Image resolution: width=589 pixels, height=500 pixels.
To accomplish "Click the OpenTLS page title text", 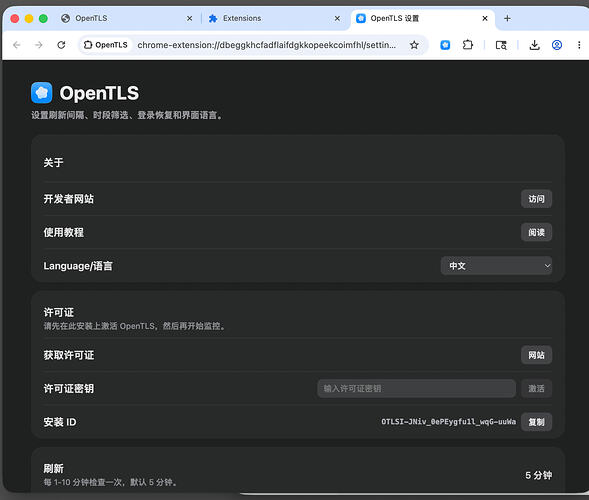I will click(99, 93).
